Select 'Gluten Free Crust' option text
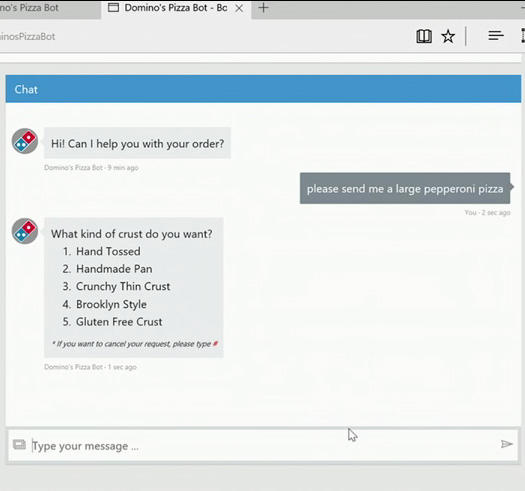 119,322
